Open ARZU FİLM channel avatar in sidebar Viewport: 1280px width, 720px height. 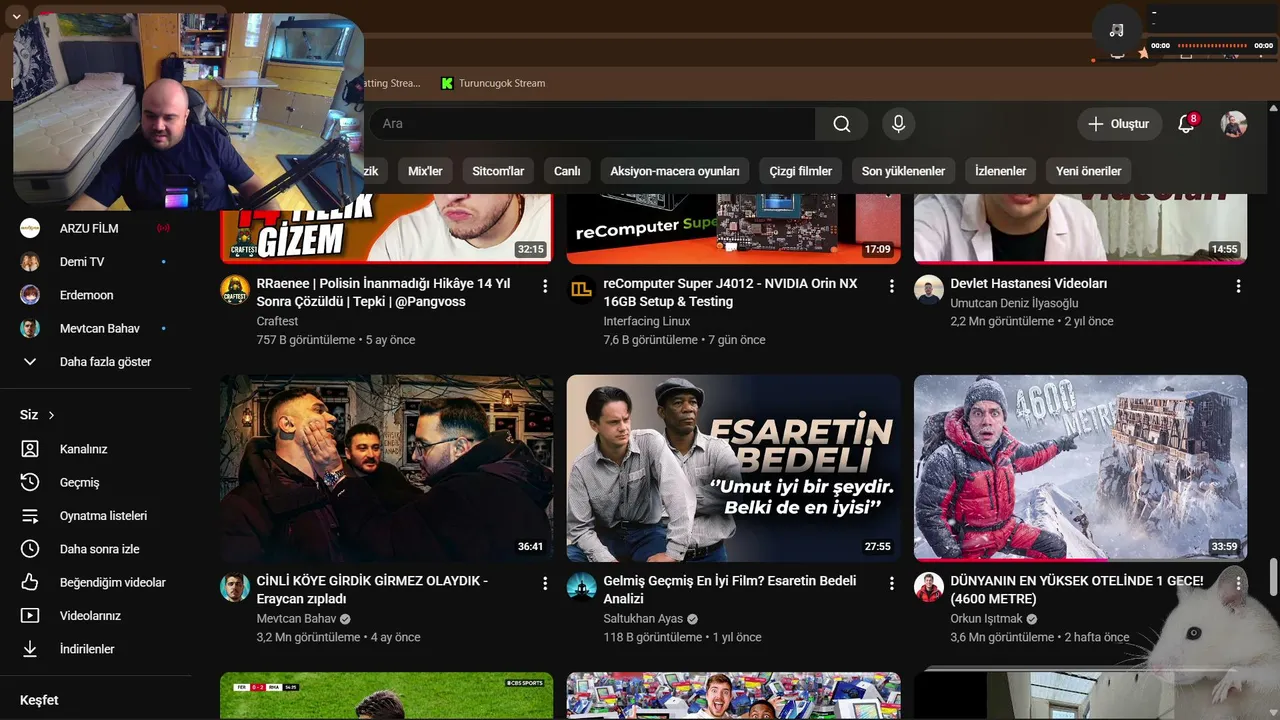[x=30, y=228]
